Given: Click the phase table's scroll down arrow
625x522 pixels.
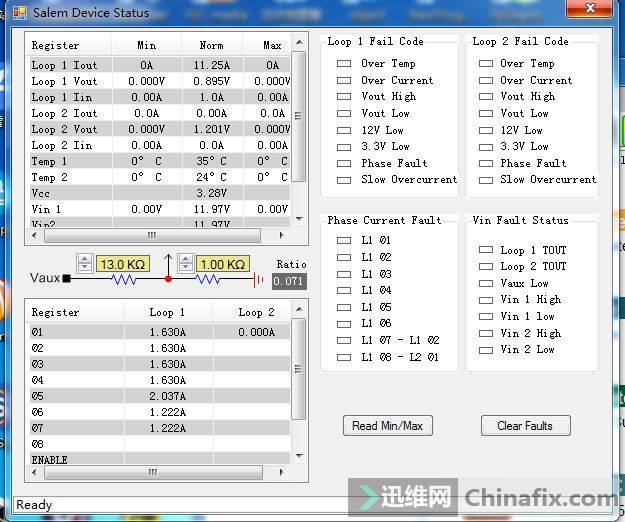Looking at the screenshot, I should [x=299, y=455].
